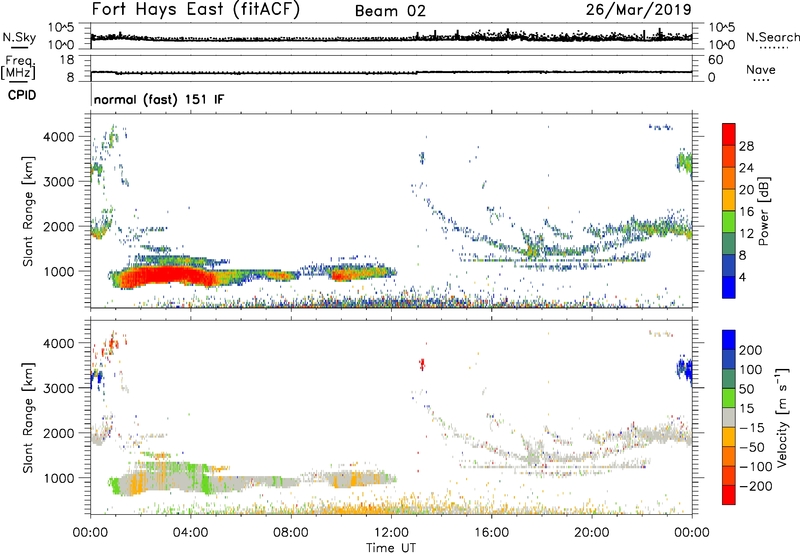The height and width of the screenshot is (554, 800).
Task: Click the '12:00' time axis label
Action: click(x=391, y=533)
